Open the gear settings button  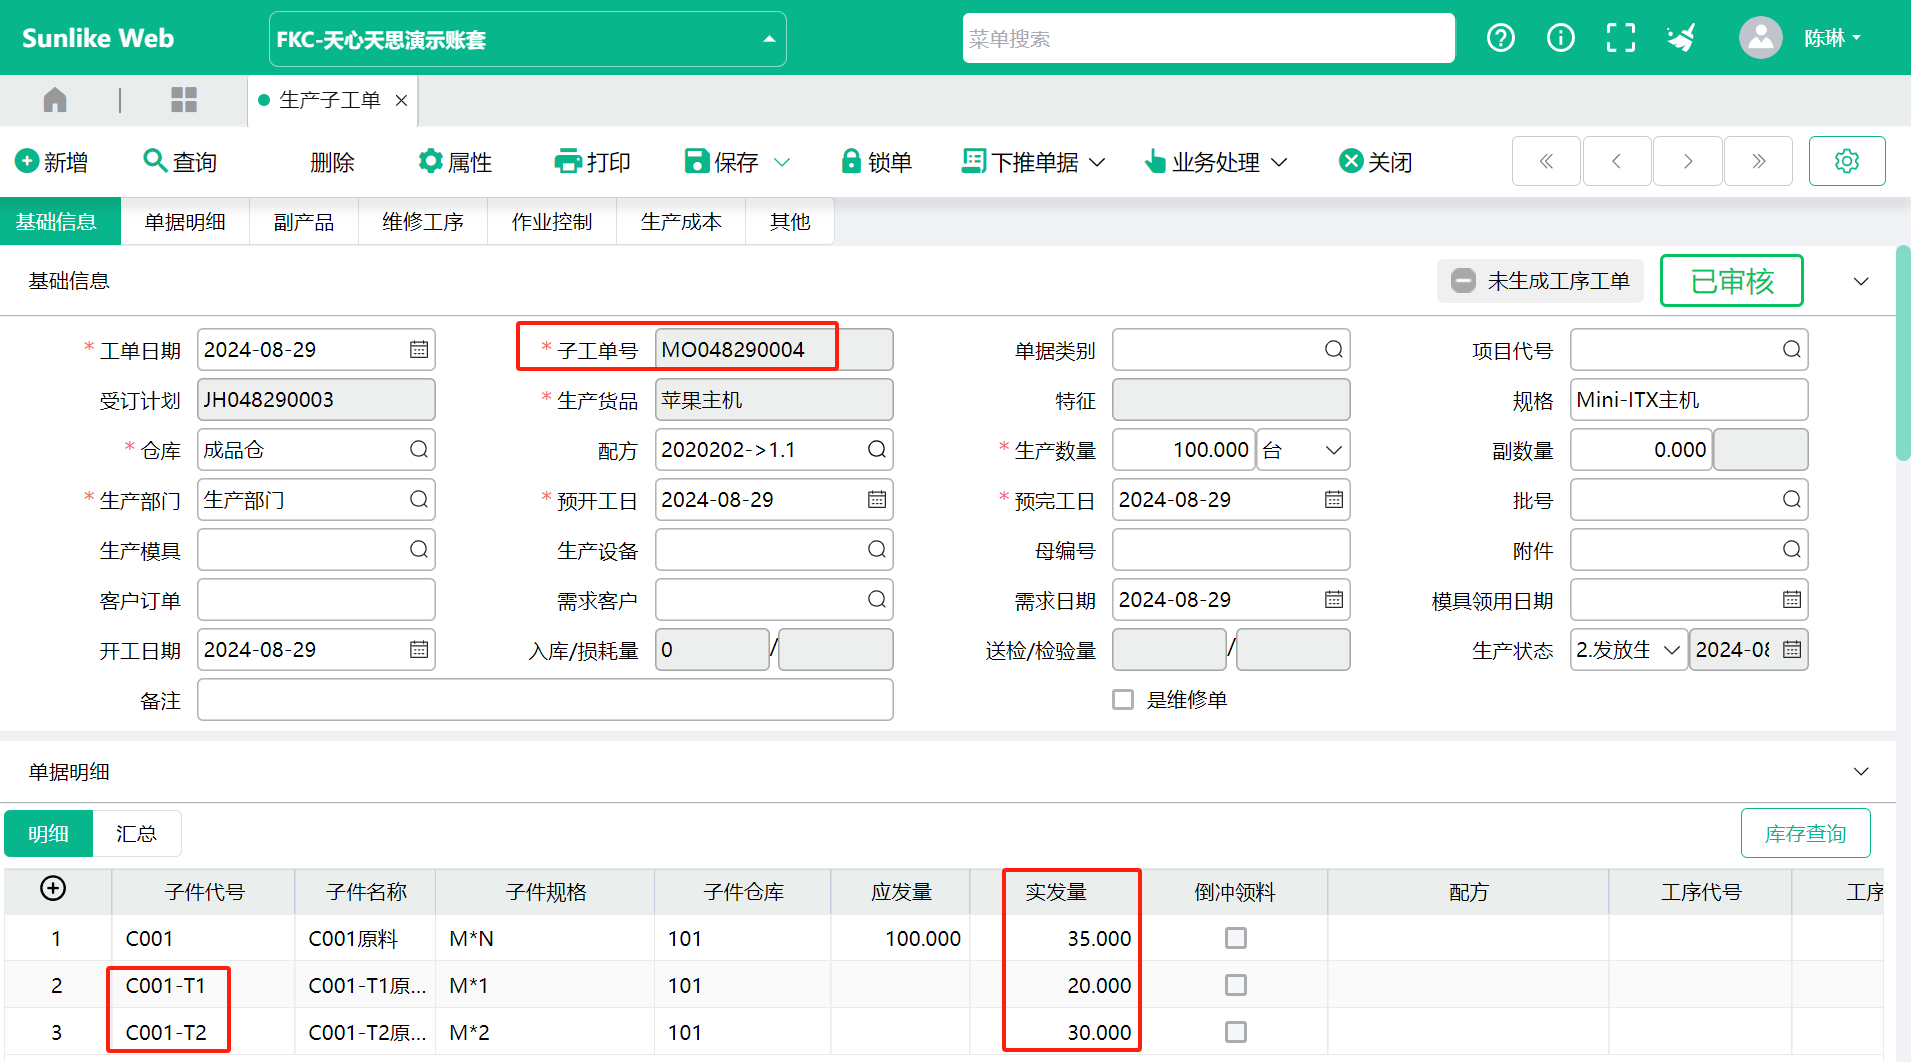click(x=1847, y=161)
